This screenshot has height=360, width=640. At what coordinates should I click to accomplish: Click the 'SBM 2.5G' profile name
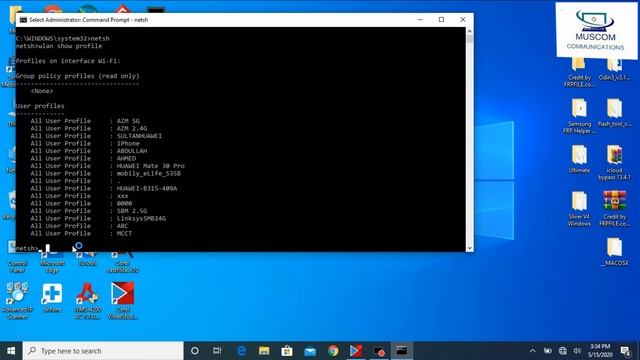pyautogui.click(x=132, y=211)
